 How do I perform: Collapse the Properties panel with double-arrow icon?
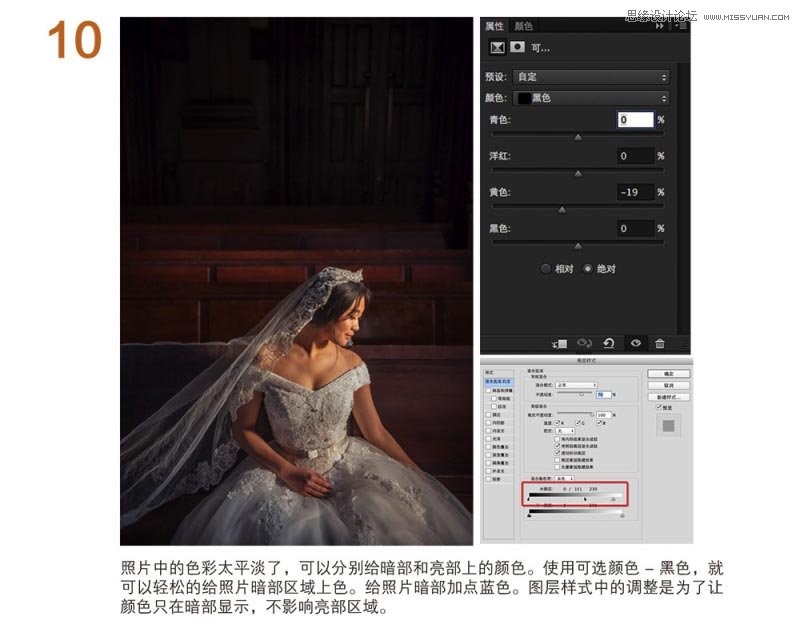[x=660, y=26]
